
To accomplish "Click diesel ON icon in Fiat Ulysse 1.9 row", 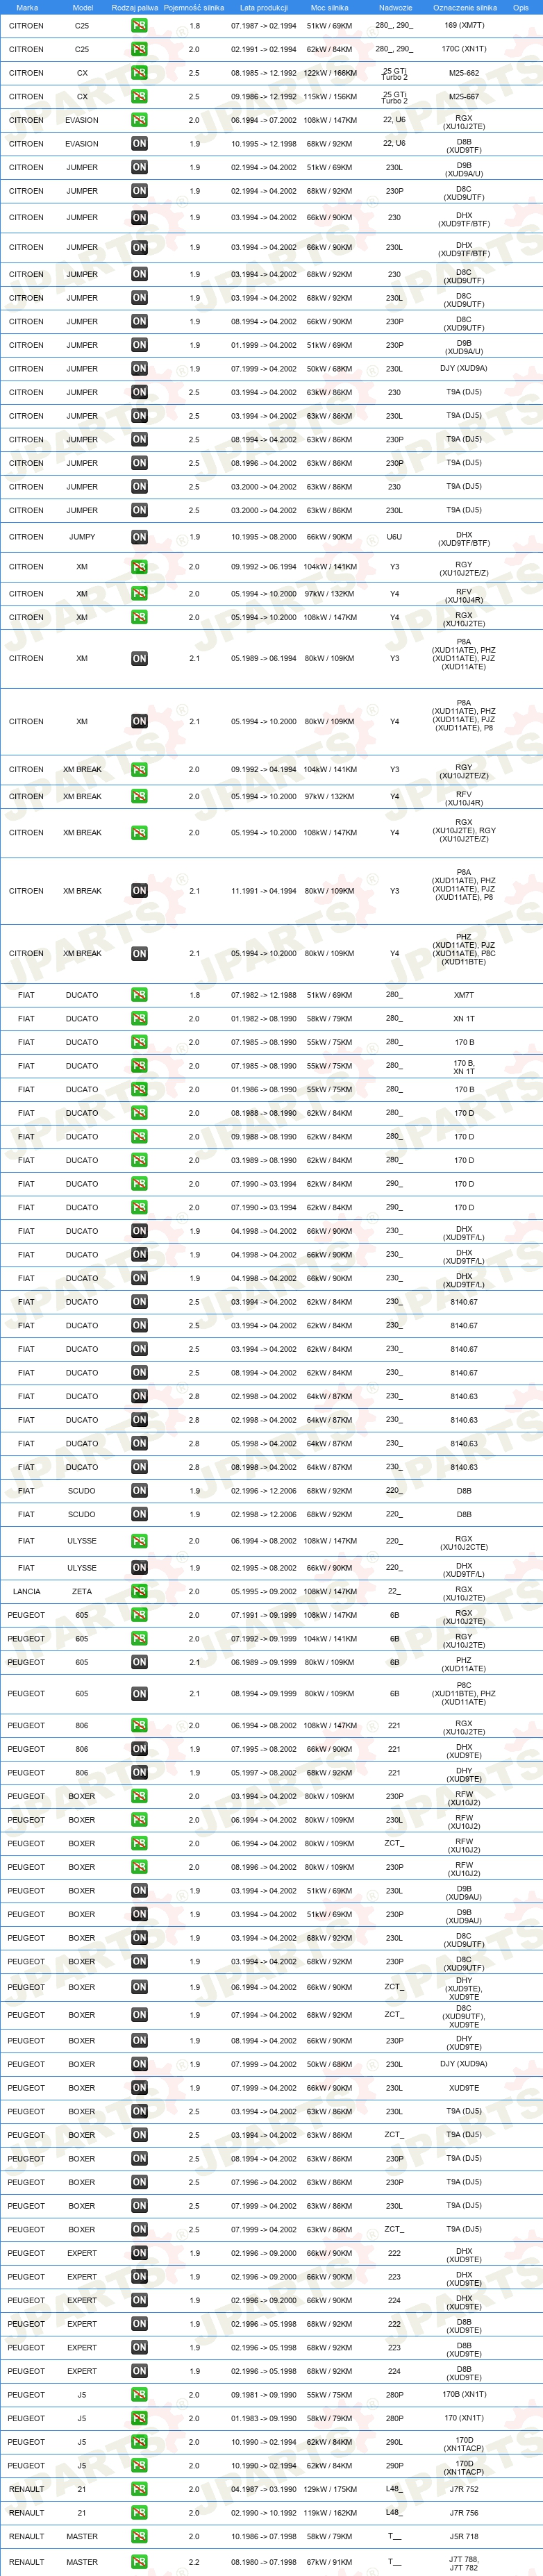I will click(139, 1568).
